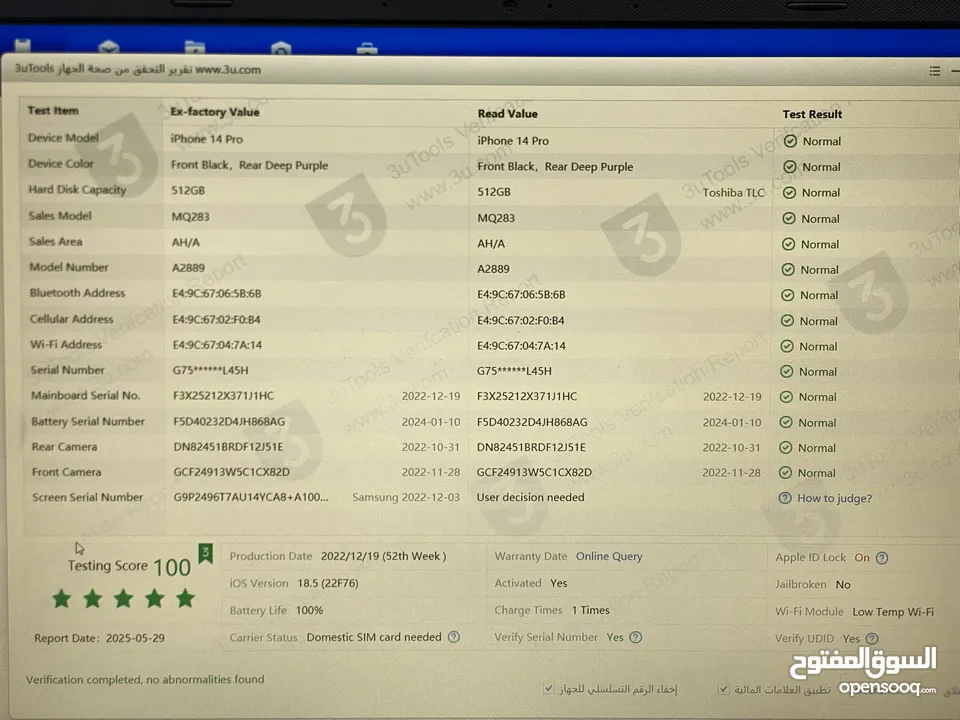960x720 pixels.
Task: Select the 'Cellular Address' row label
Action: [72, 318]
